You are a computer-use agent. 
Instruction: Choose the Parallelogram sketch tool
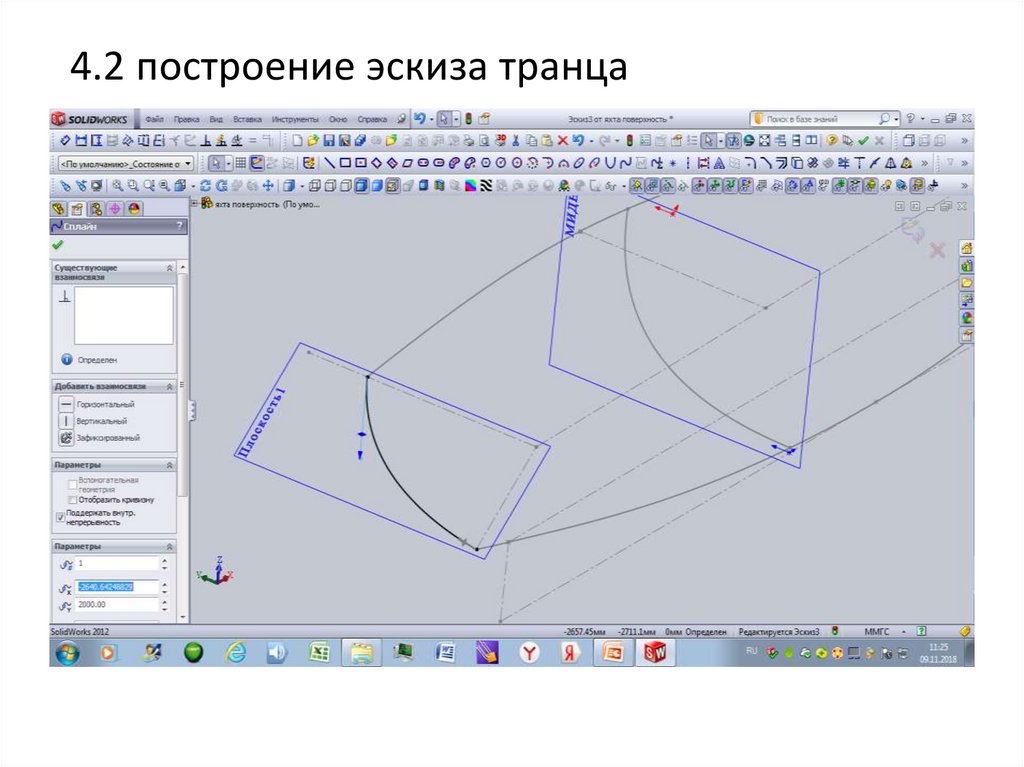pyautogui.click(x=407, y=163)
